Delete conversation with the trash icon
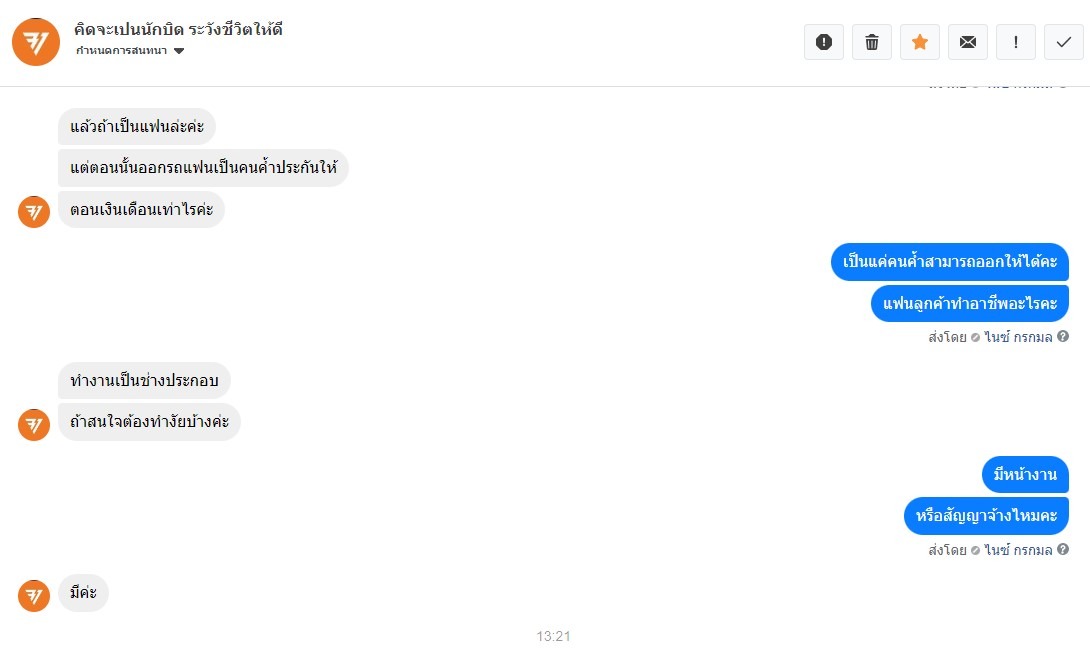Image resolution: width=1090 pixels, height=668 pixels. pos(872,42)
